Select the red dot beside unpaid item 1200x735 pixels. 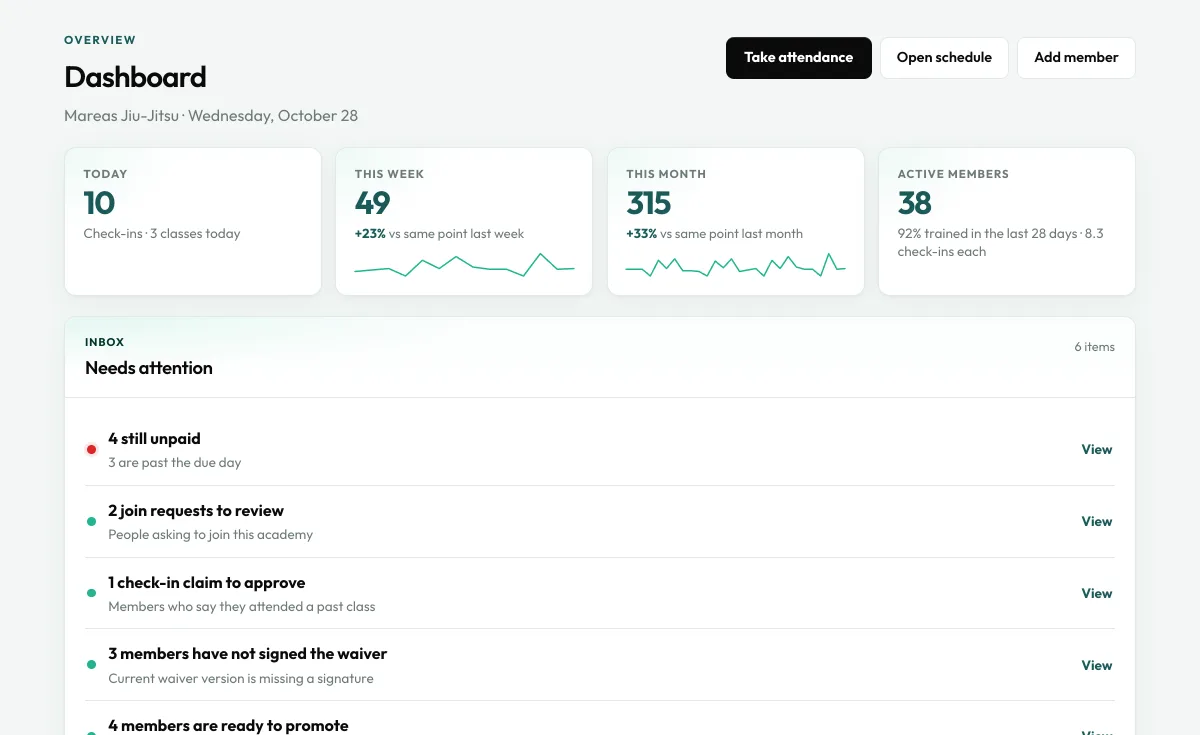(x=91, y=450)
